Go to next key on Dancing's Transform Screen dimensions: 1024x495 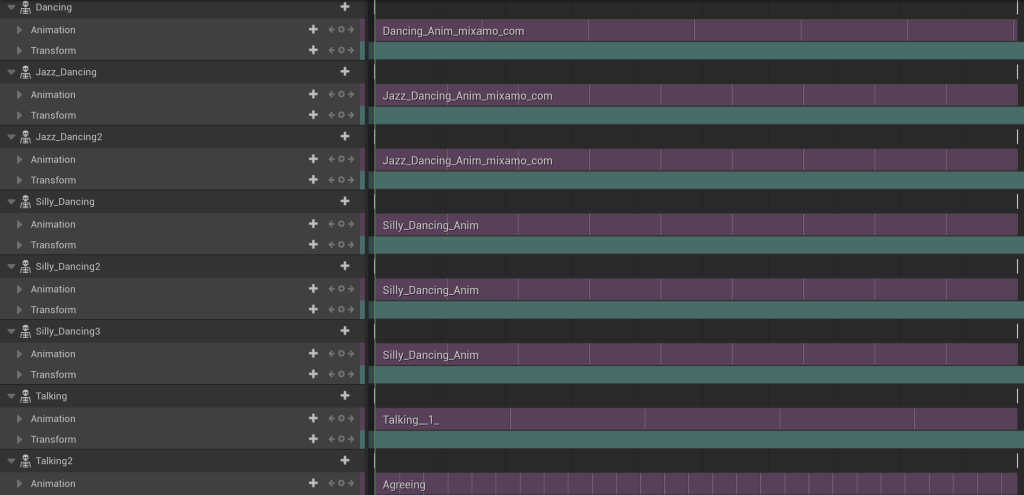351,50
